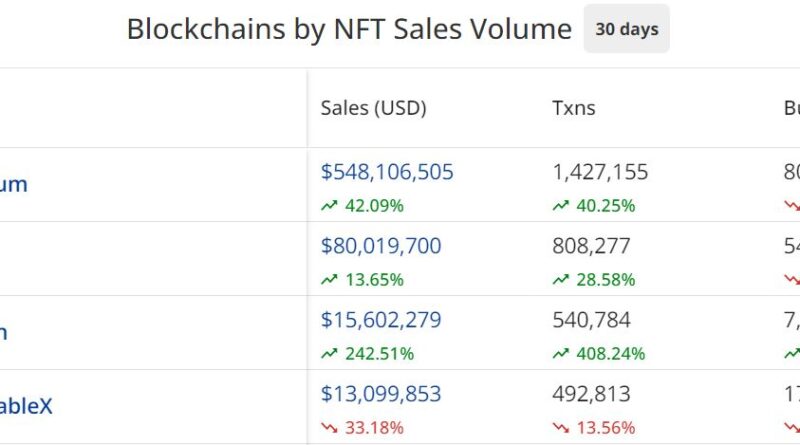Open the 30 days period selector

pos(626,29)
